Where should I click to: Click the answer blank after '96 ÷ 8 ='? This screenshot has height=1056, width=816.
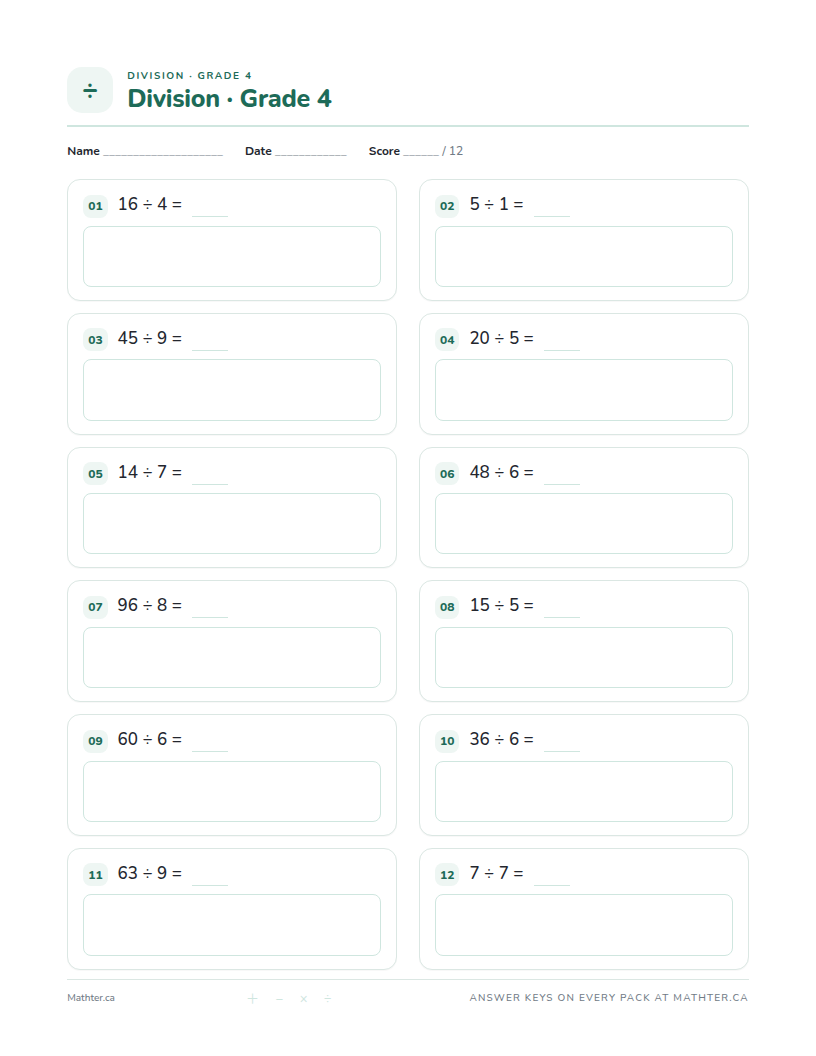(x=210, y=617)
